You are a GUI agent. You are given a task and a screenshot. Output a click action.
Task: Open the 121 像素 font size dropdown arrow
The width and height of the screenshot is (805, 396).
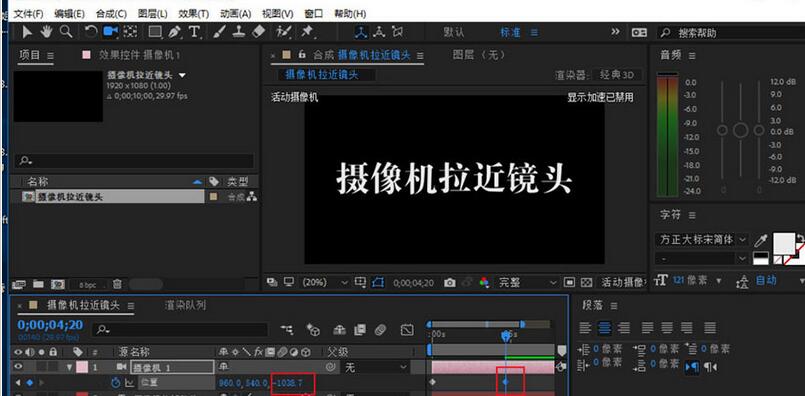719,280
